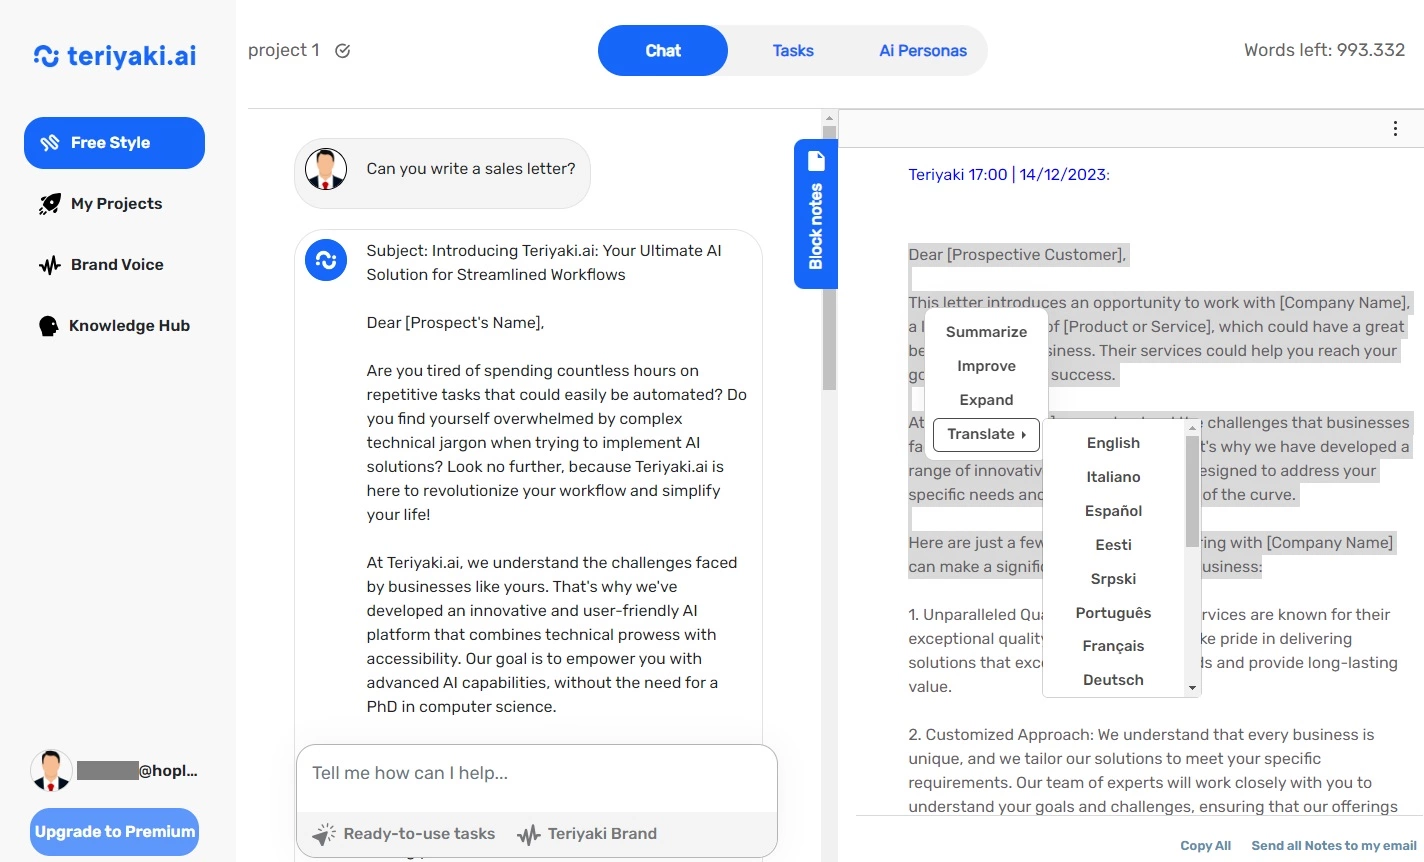Select Srpski translation language

[1113, 579]
